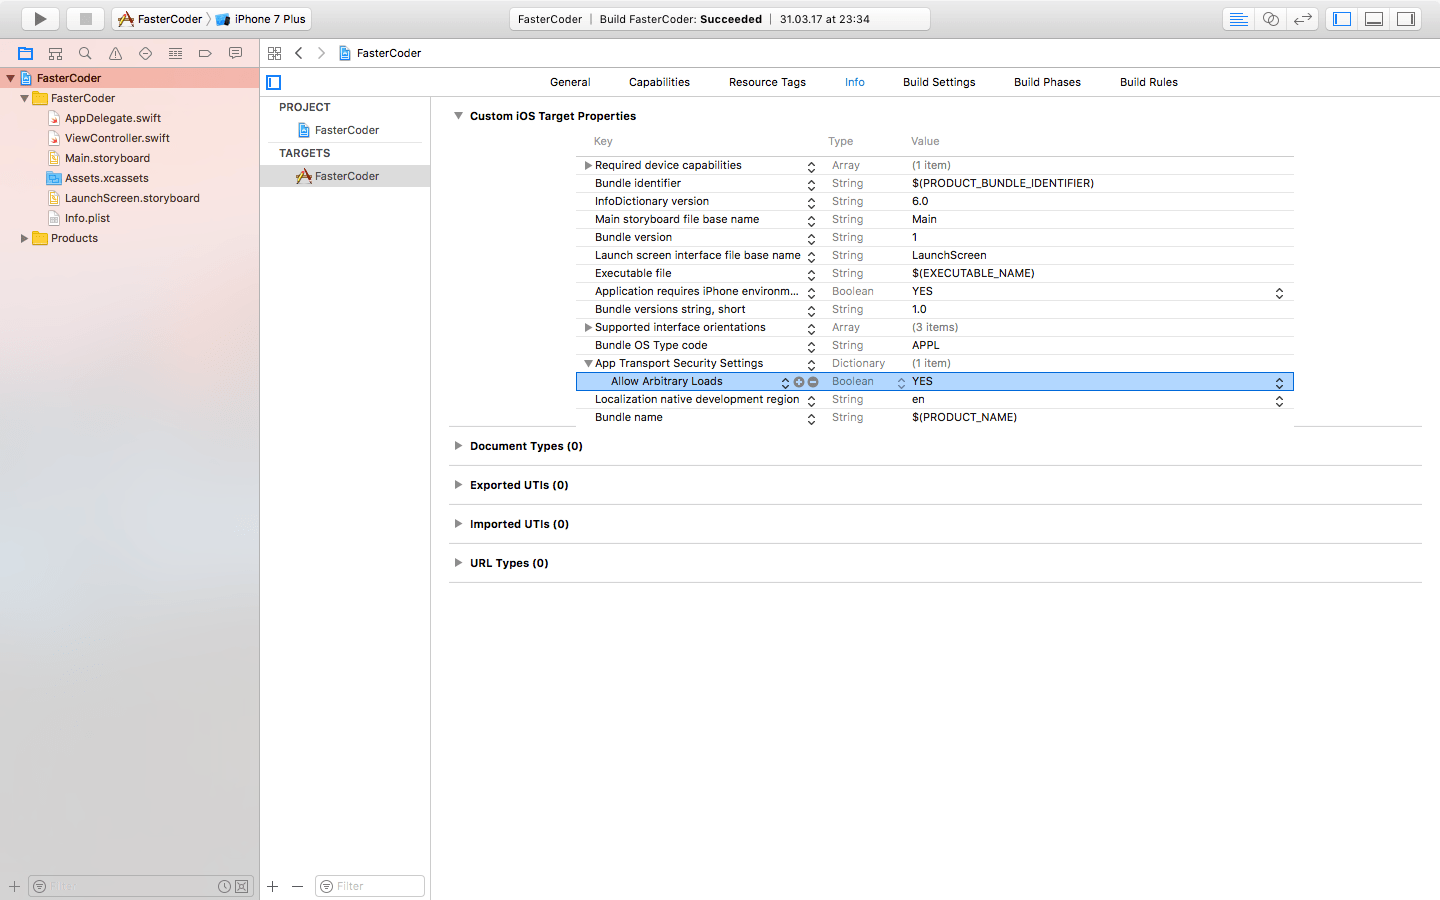Open the Capabilities tab
This screenshot has height=900, width=1440.
(659, 82)
